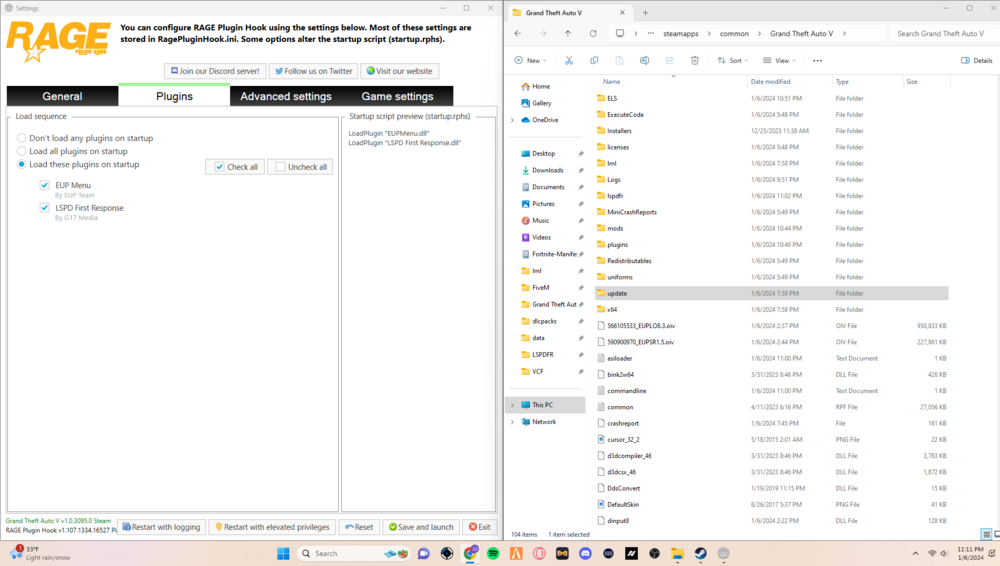Click the Cut scissors icon in Explorer toolbar
This screenshot has width=1000, height=566.
(x=568, y=61)
